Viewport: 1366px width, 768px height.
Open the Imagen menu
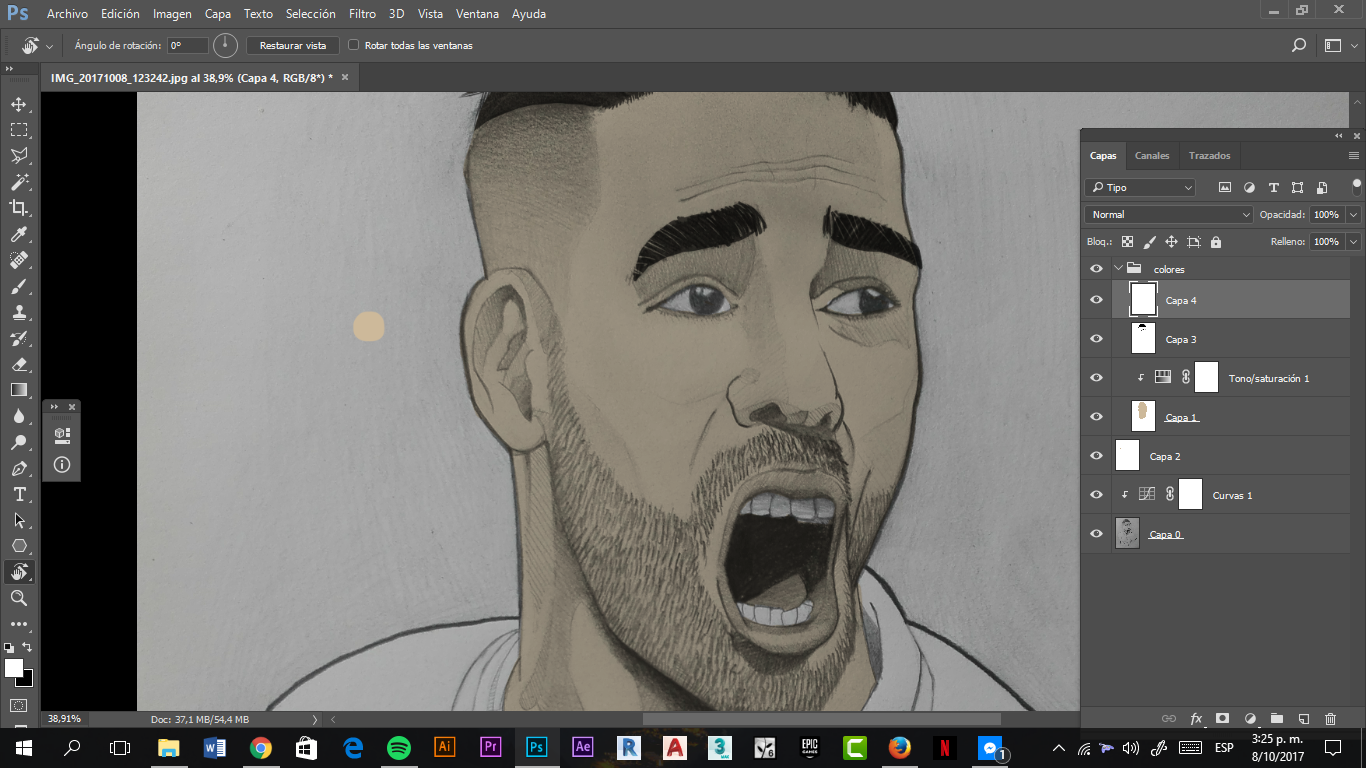click(172, 14)
